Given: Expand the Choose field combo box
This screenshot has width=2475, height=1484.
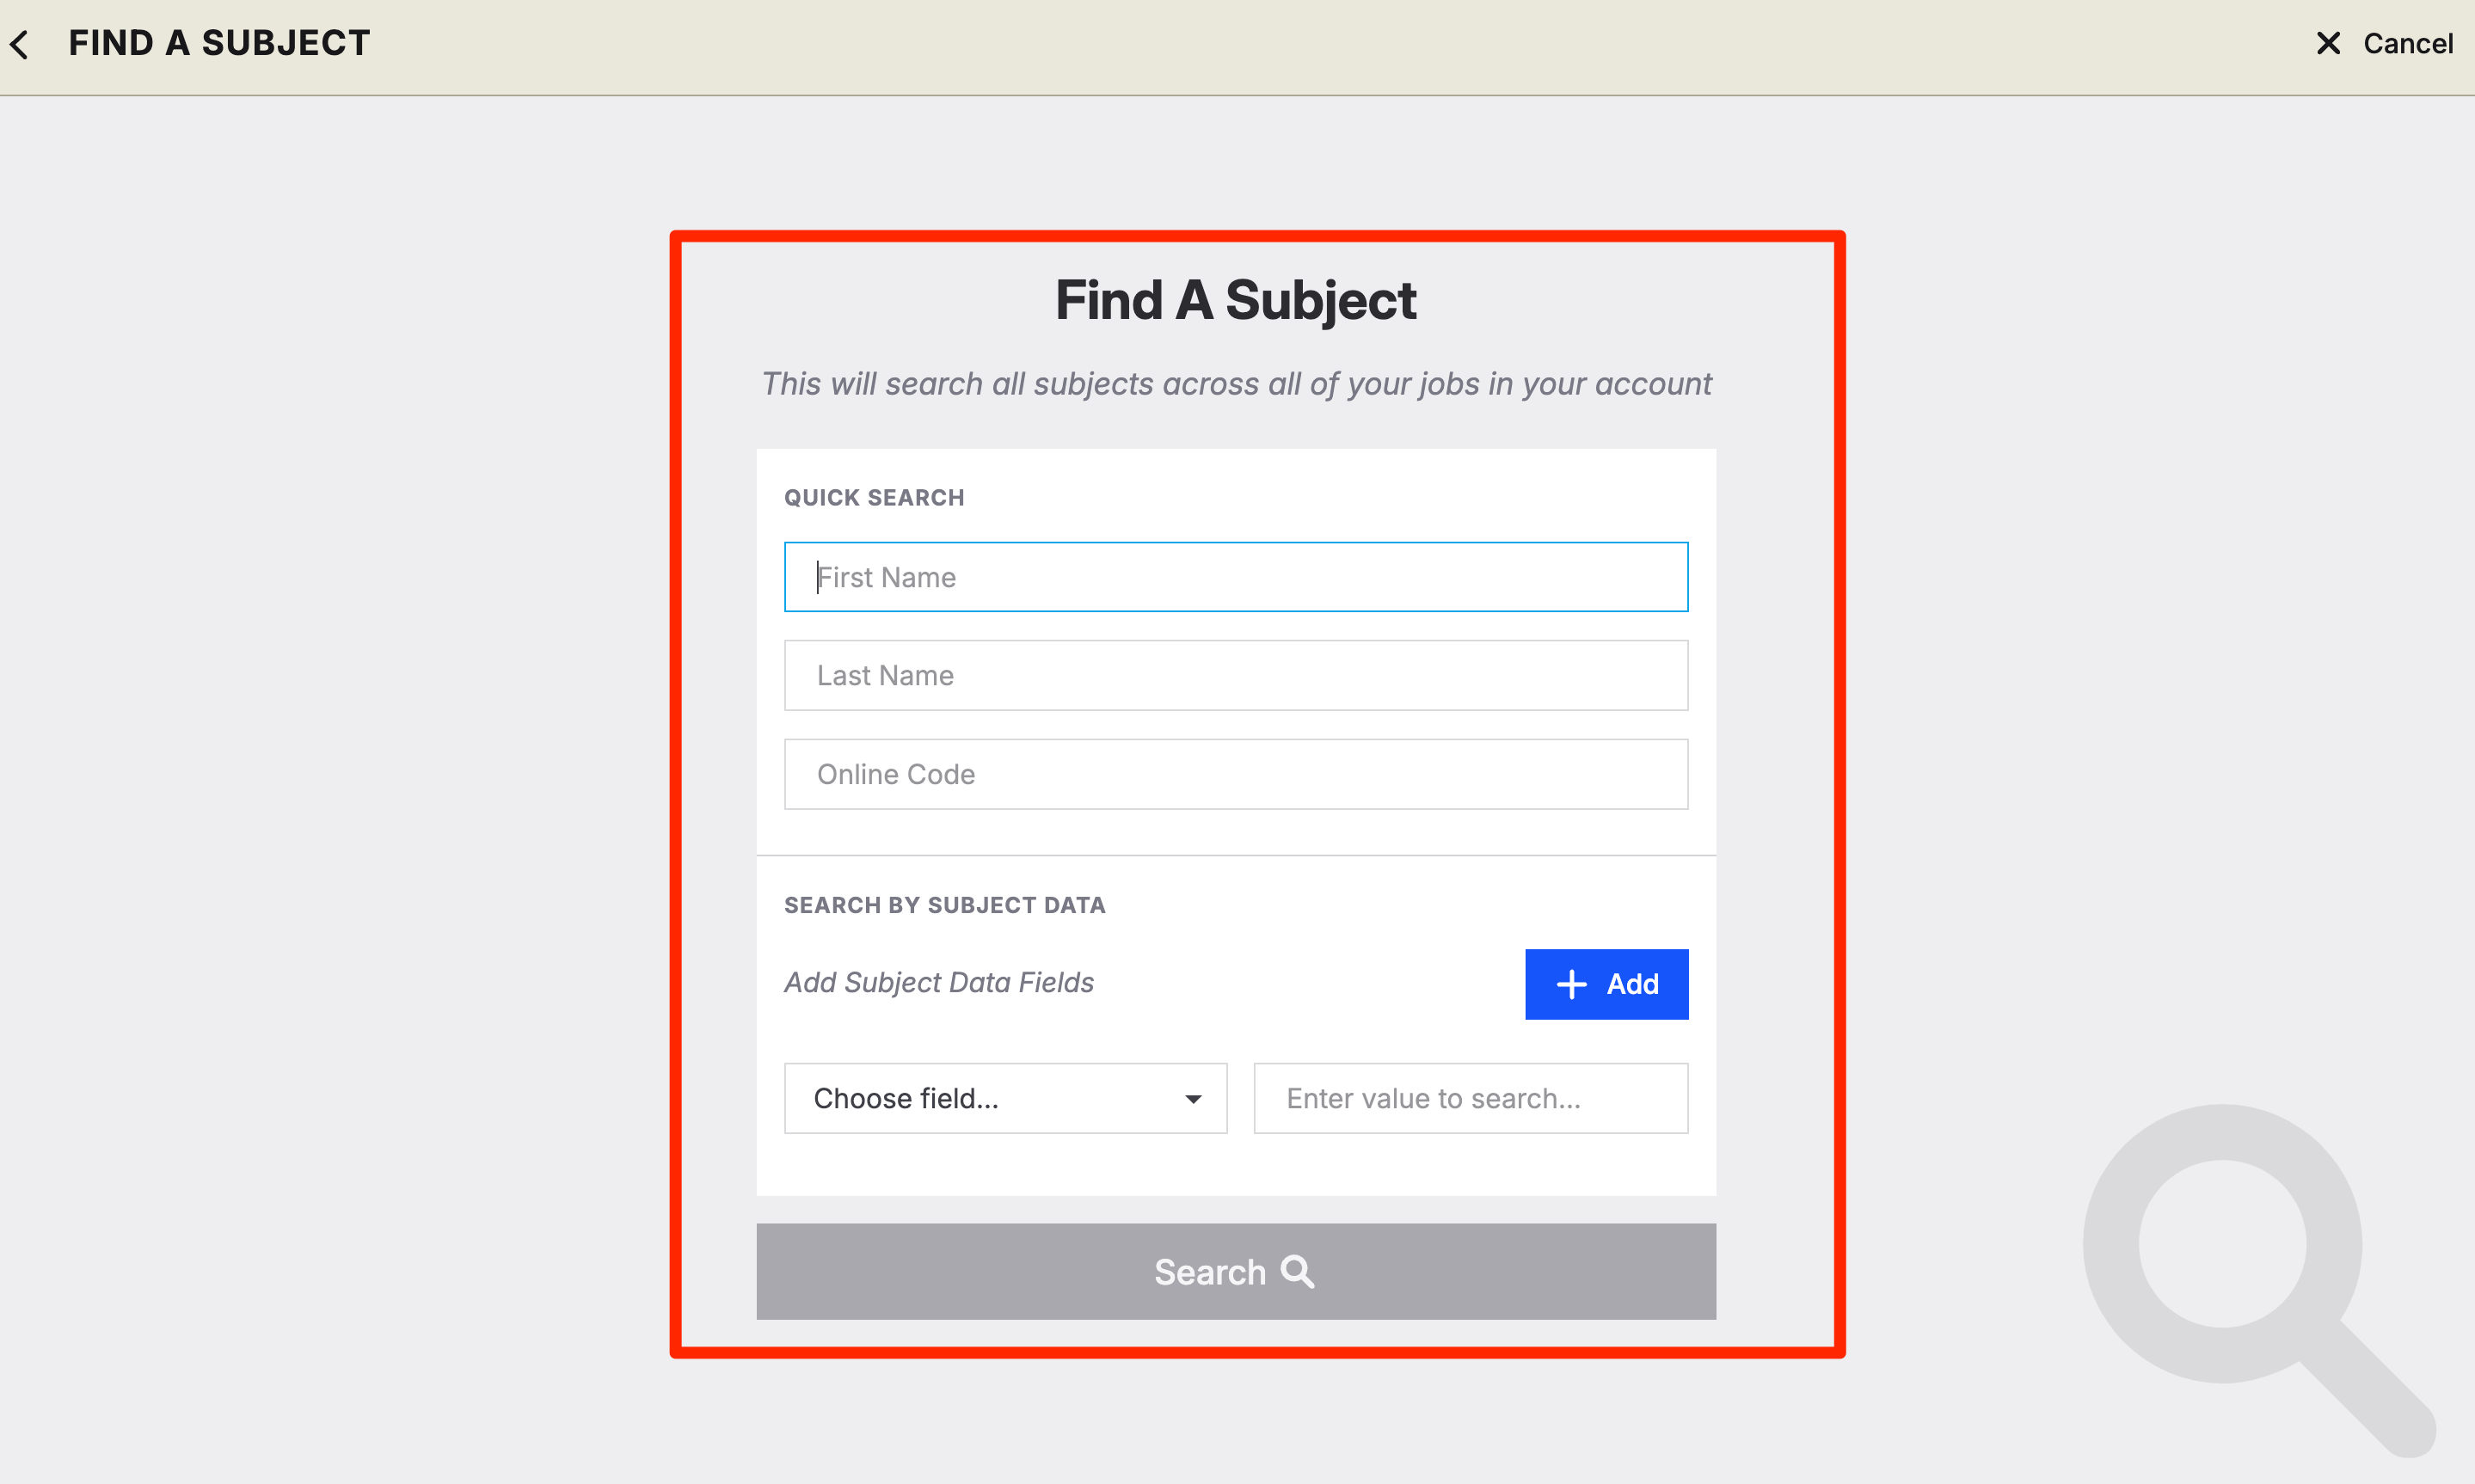Looking at the screenshot, I should (x=1005, y=1098).
